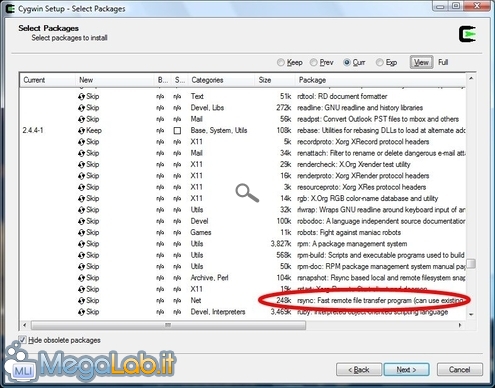
Task: Click the rebase package description text
Action: pos(381,131)
